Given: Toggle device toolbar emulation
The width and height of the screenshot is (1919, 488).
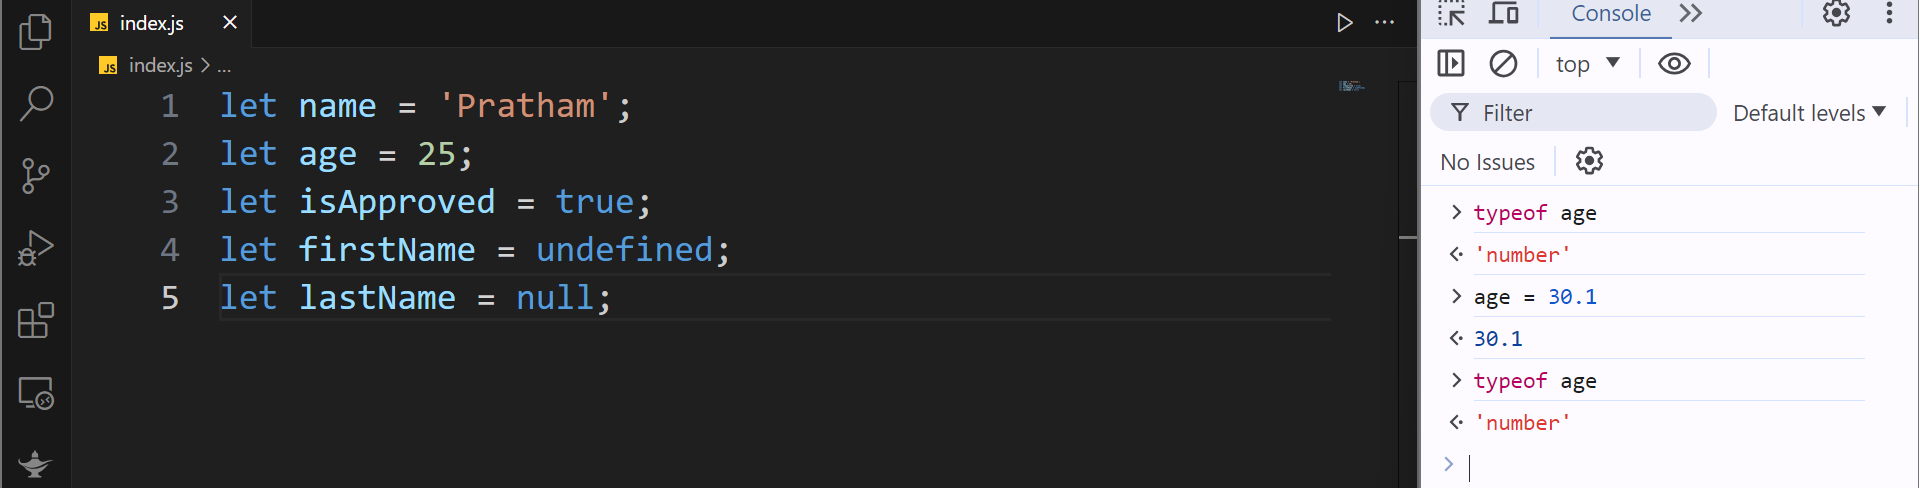Looking at the screenshot, I should click(x=1504, y=13).
